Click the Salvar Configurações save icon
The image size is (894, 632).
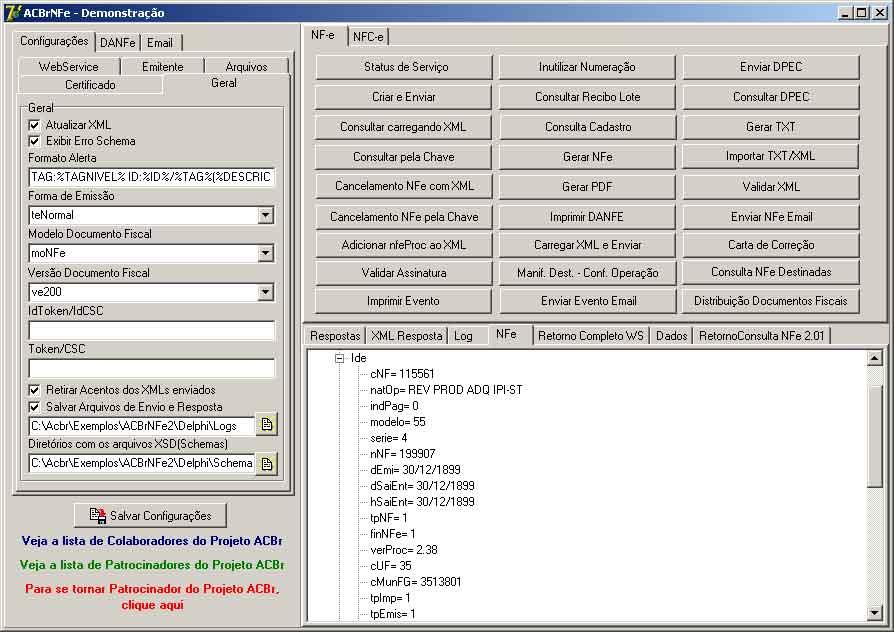click(97, 516)
